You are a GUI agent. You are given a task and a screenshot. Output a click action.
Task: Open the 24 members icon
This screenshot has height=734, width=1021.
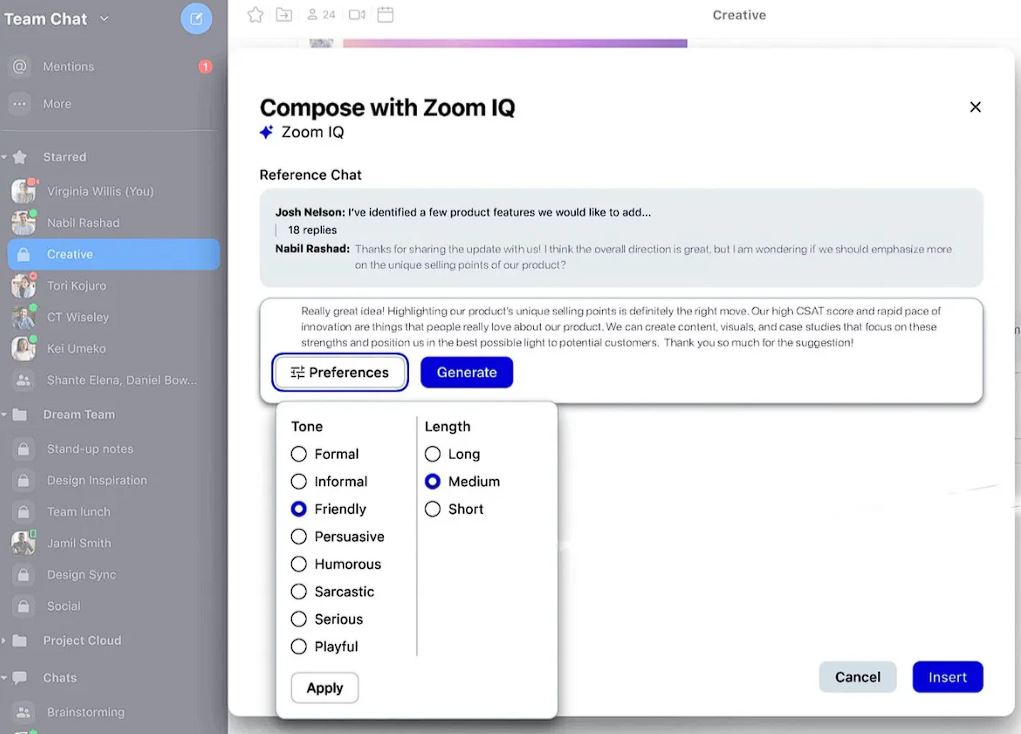[320, 15]
